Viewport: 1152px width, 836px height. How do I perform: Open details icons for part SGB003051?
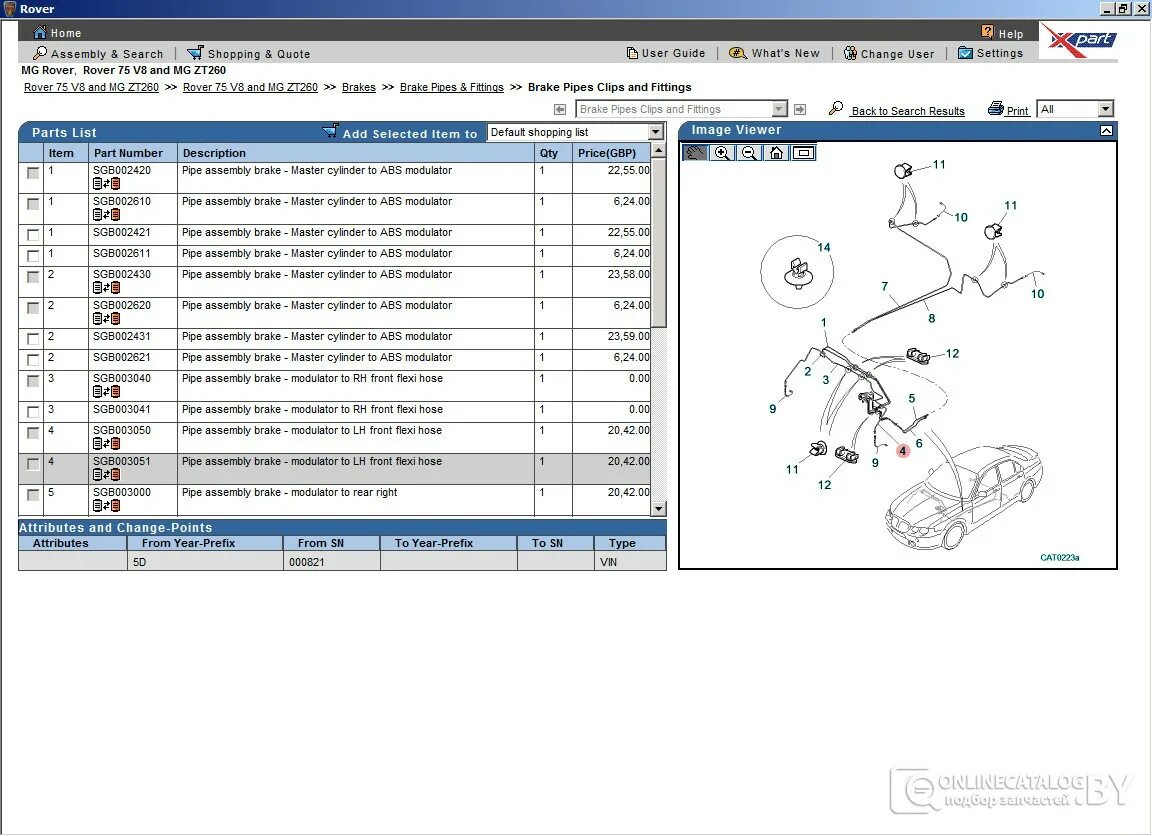[x=107, y=475]
